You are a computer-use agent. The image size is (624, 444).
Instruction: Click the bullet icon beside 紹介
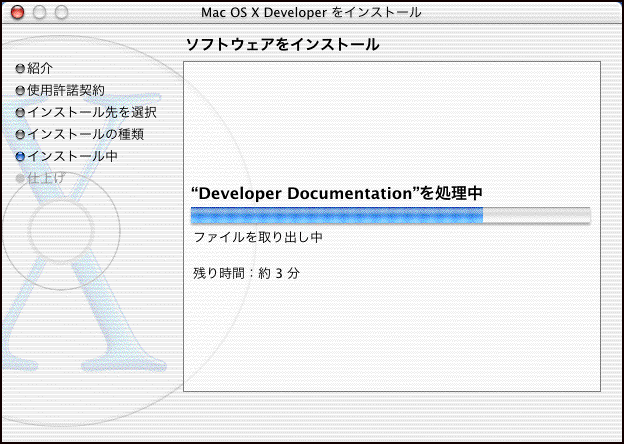tap(20, 69)
